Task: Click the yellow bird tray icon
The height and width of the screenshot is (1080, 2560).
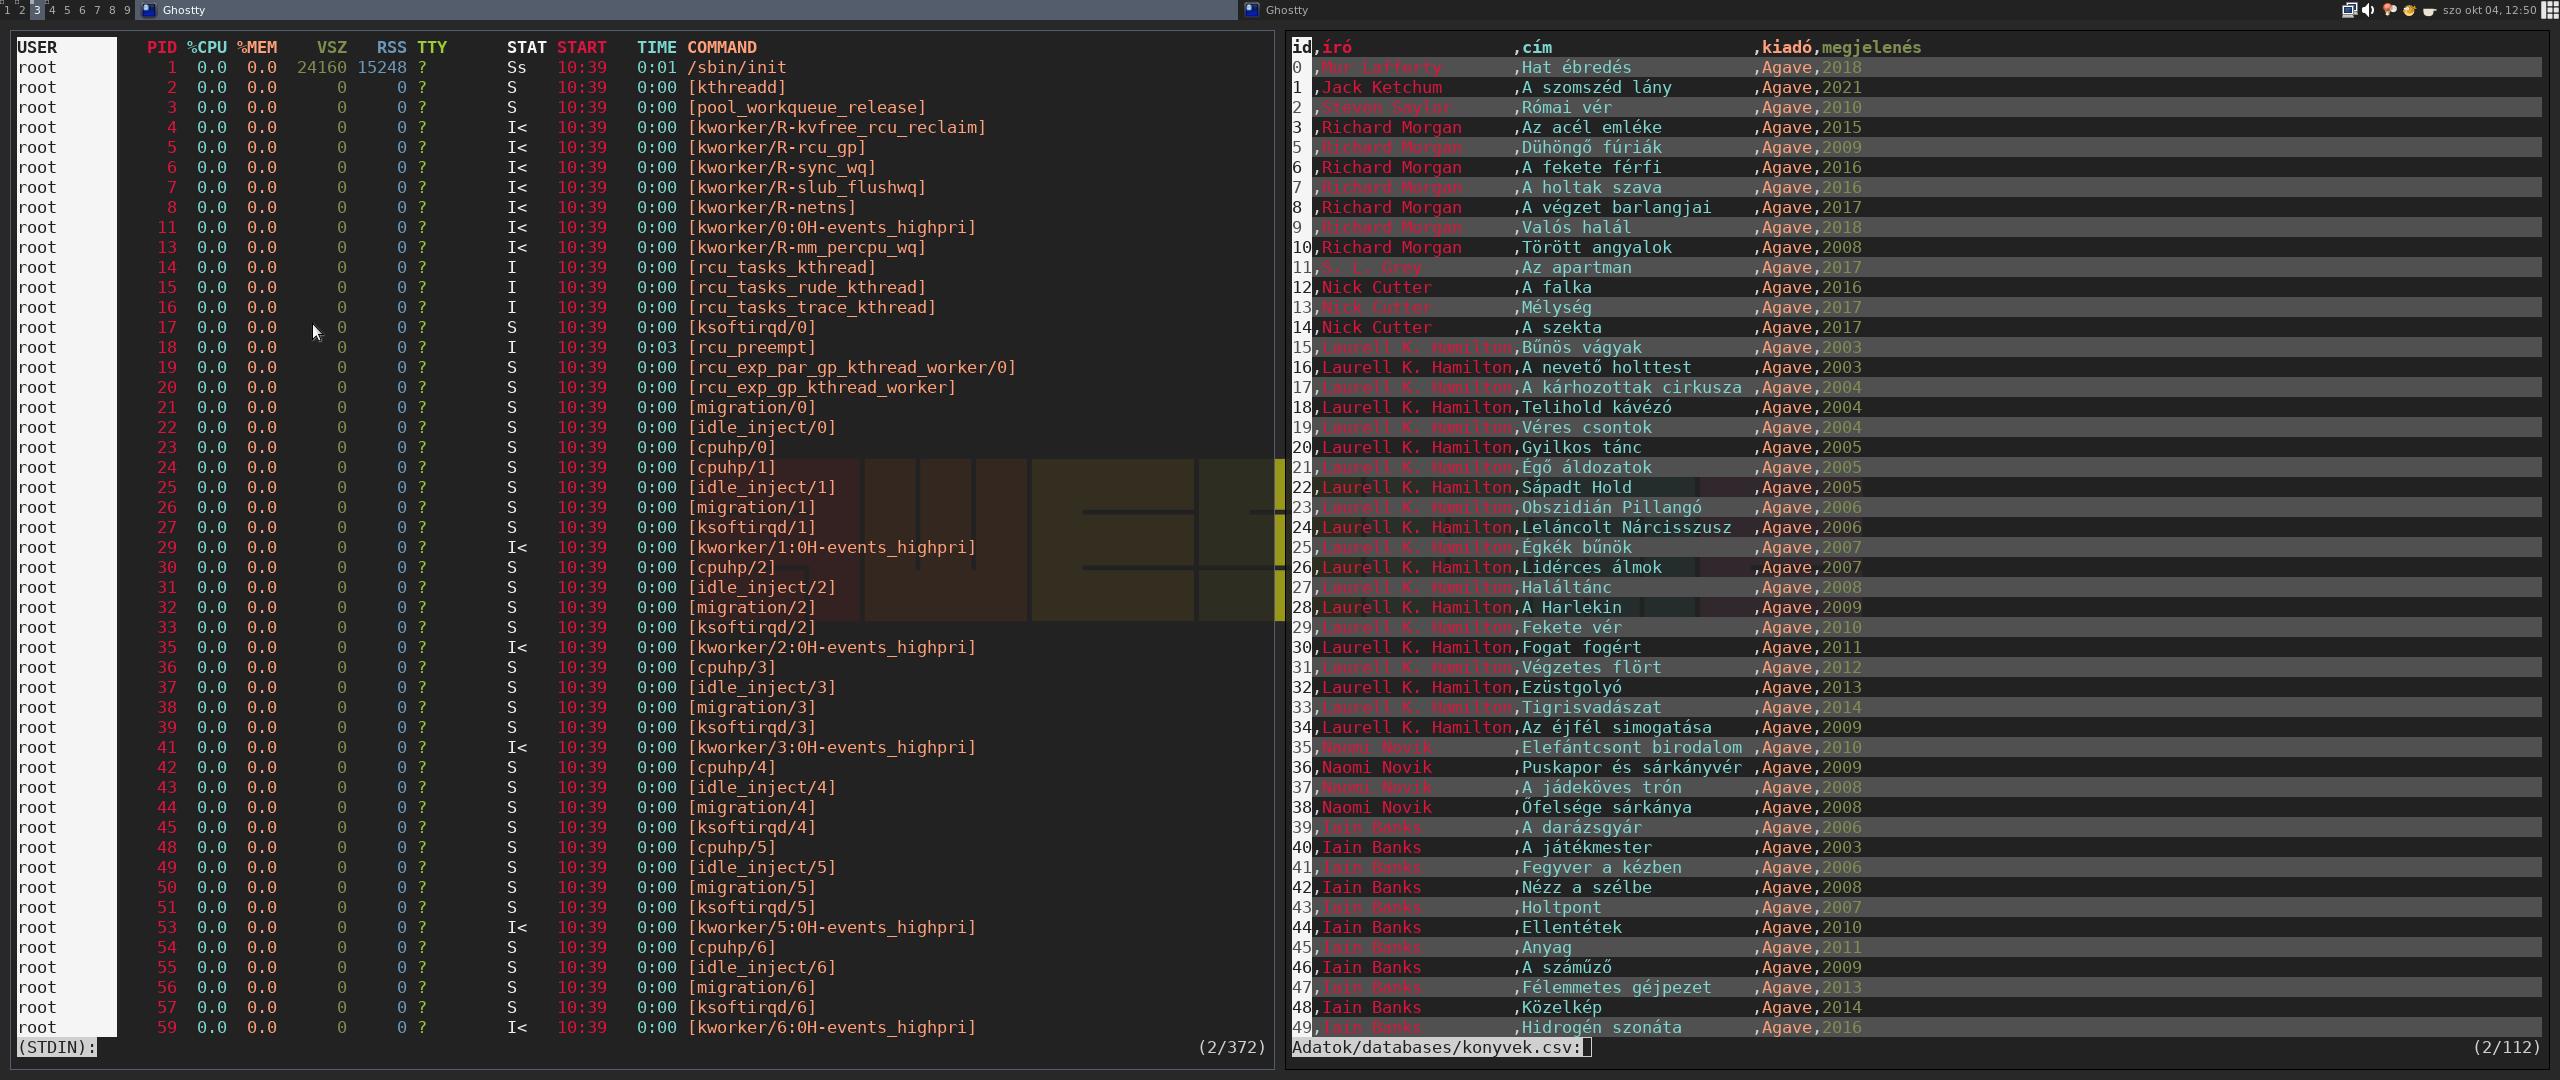Action: click(x=2409, y=10)
